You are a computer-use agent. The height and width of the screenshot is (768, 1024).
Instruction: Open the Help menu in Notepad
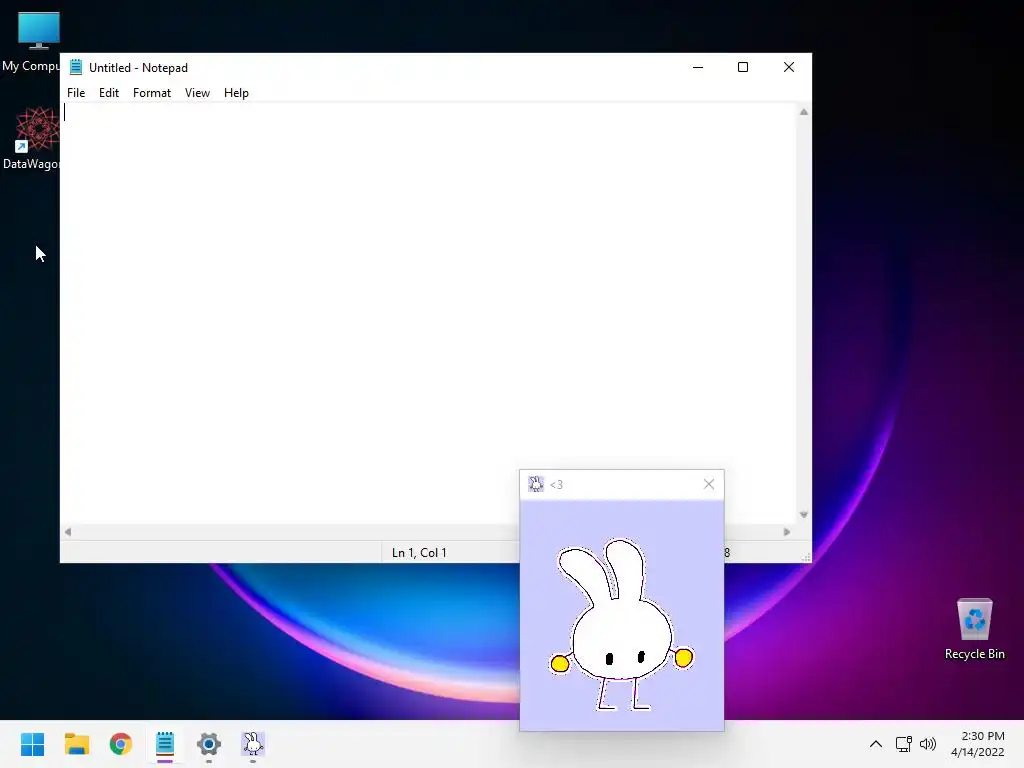pyautogui.click(x=236, y=93)
